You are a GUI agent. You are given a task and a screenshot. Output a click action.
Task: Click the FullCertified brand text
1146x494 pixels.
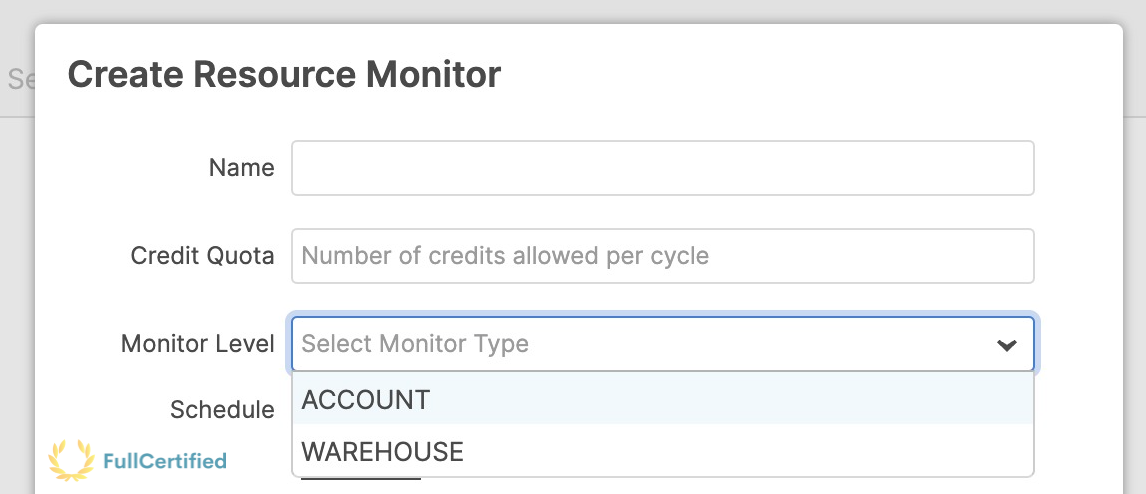pos(165,461)
